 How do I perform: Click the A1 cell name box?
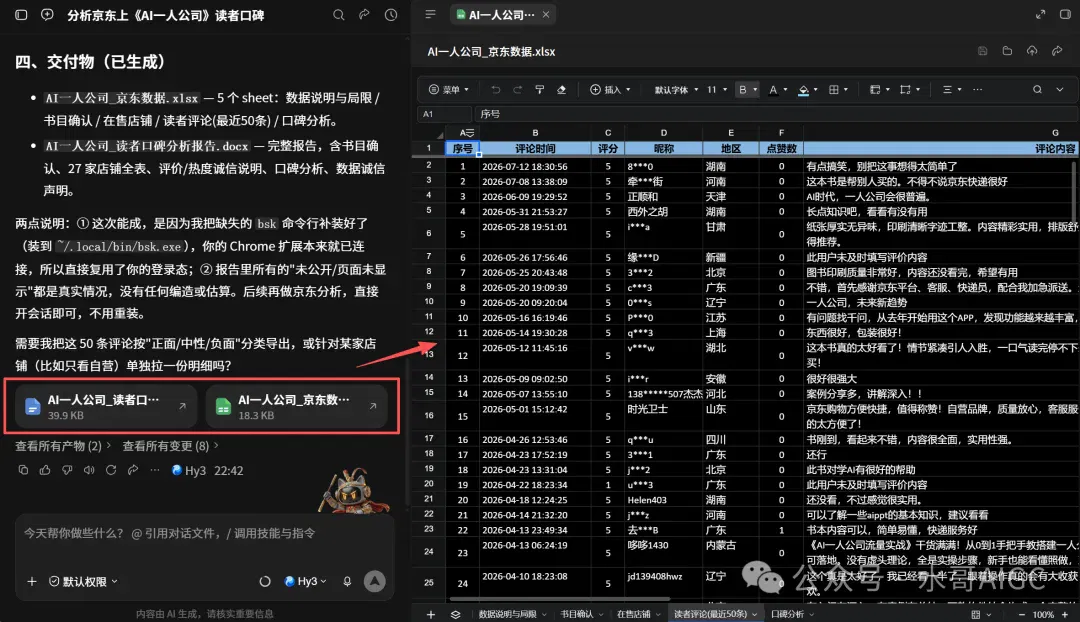(444, 114)
